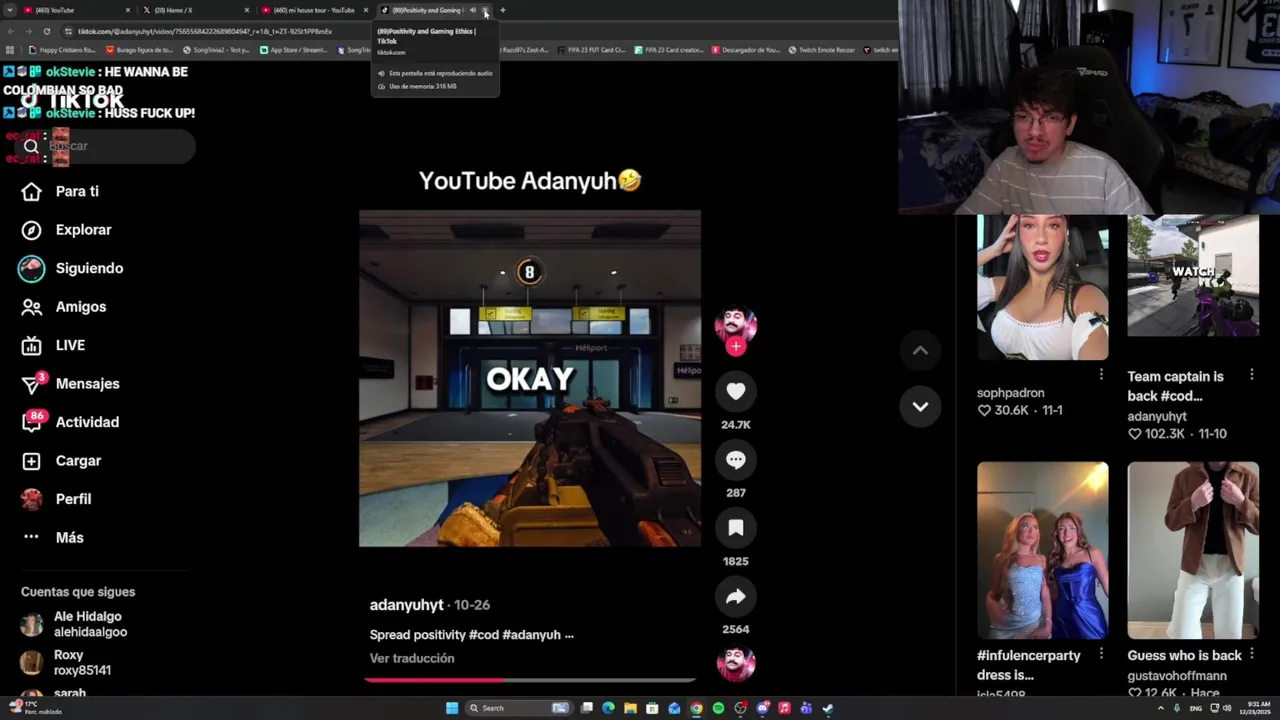This screenshot has width=1280, height=720.
Task: Open the Amigos section
Action: (x=64, y=307)
